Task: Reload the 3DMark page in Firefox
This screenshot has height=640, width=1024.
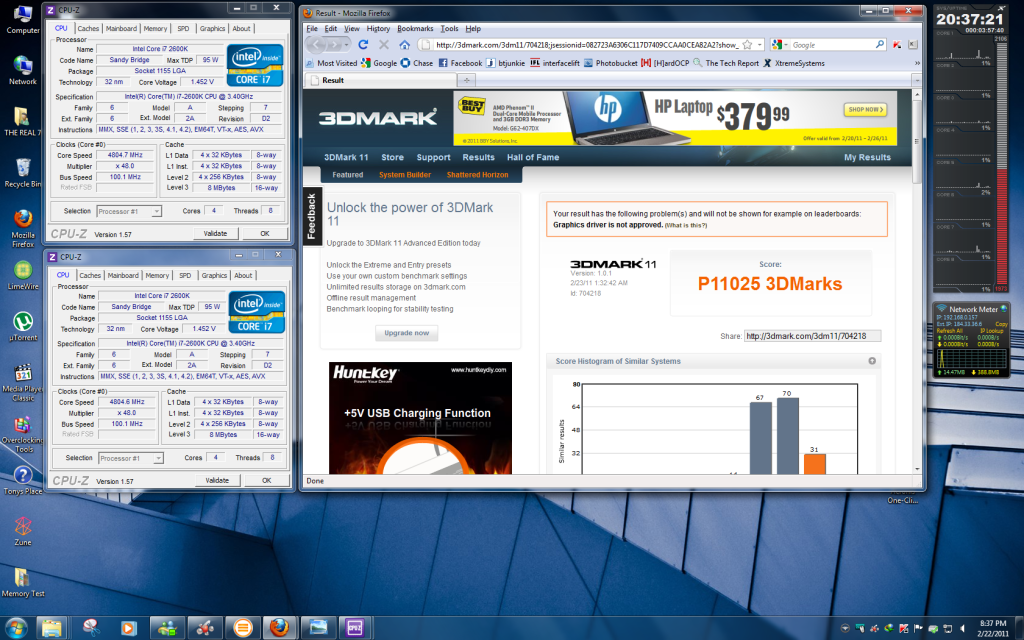Action: (x=363, y=44)
